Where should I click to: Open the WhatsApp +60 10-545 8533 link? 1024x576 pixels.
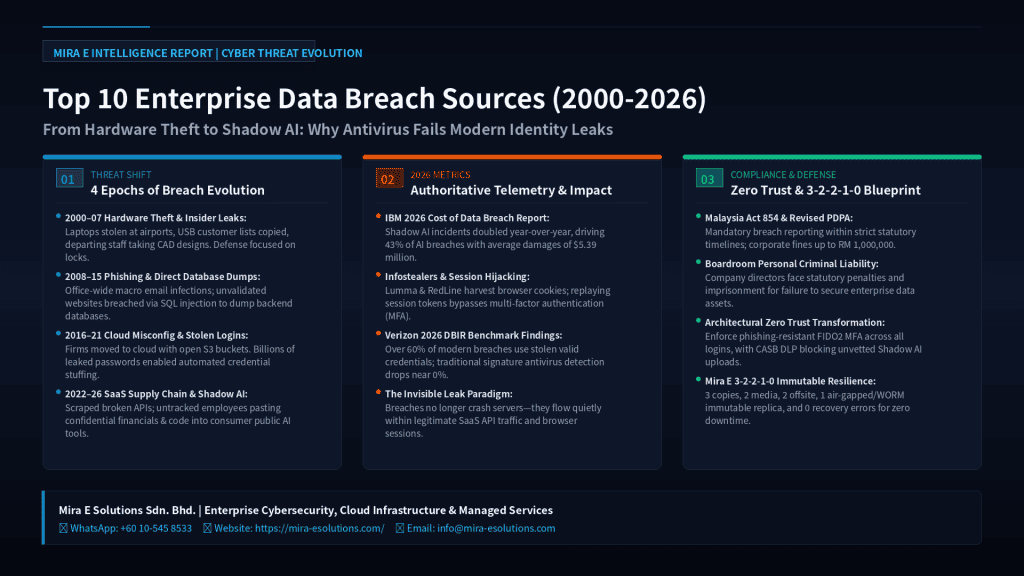tap(131, 528)
